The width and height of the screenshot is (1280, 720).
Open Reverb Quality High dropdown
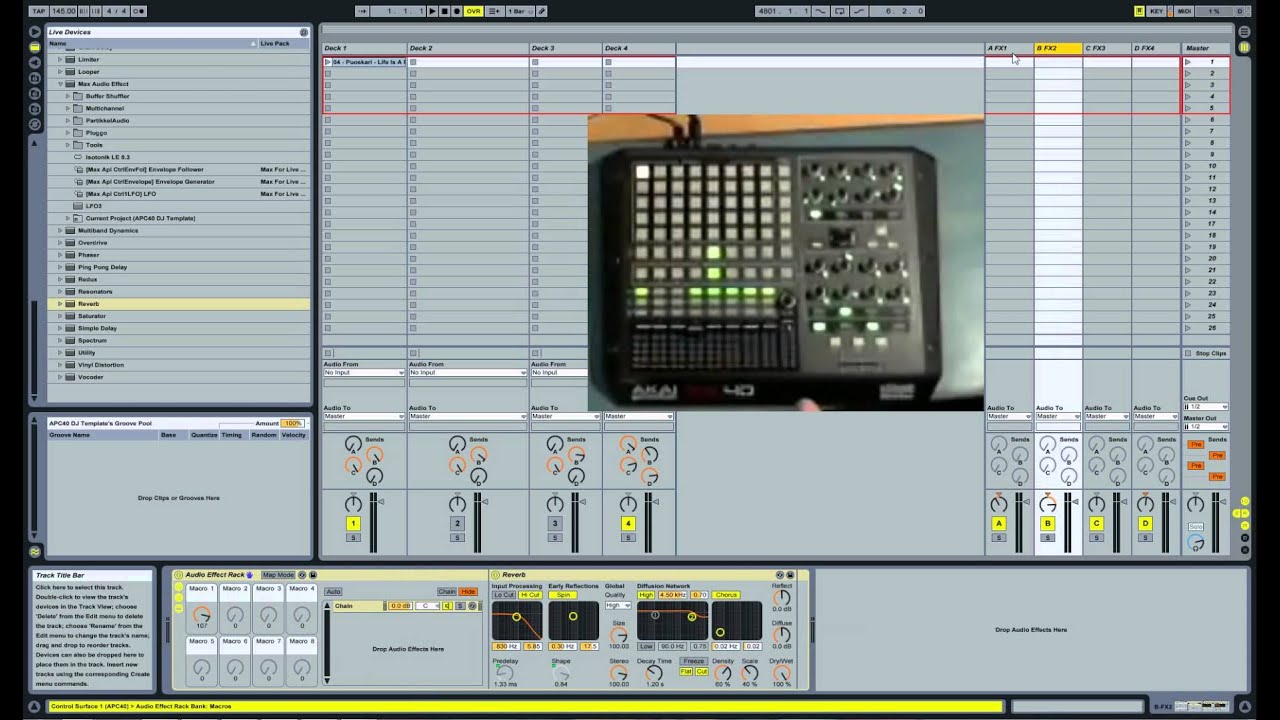pos(618,605)
